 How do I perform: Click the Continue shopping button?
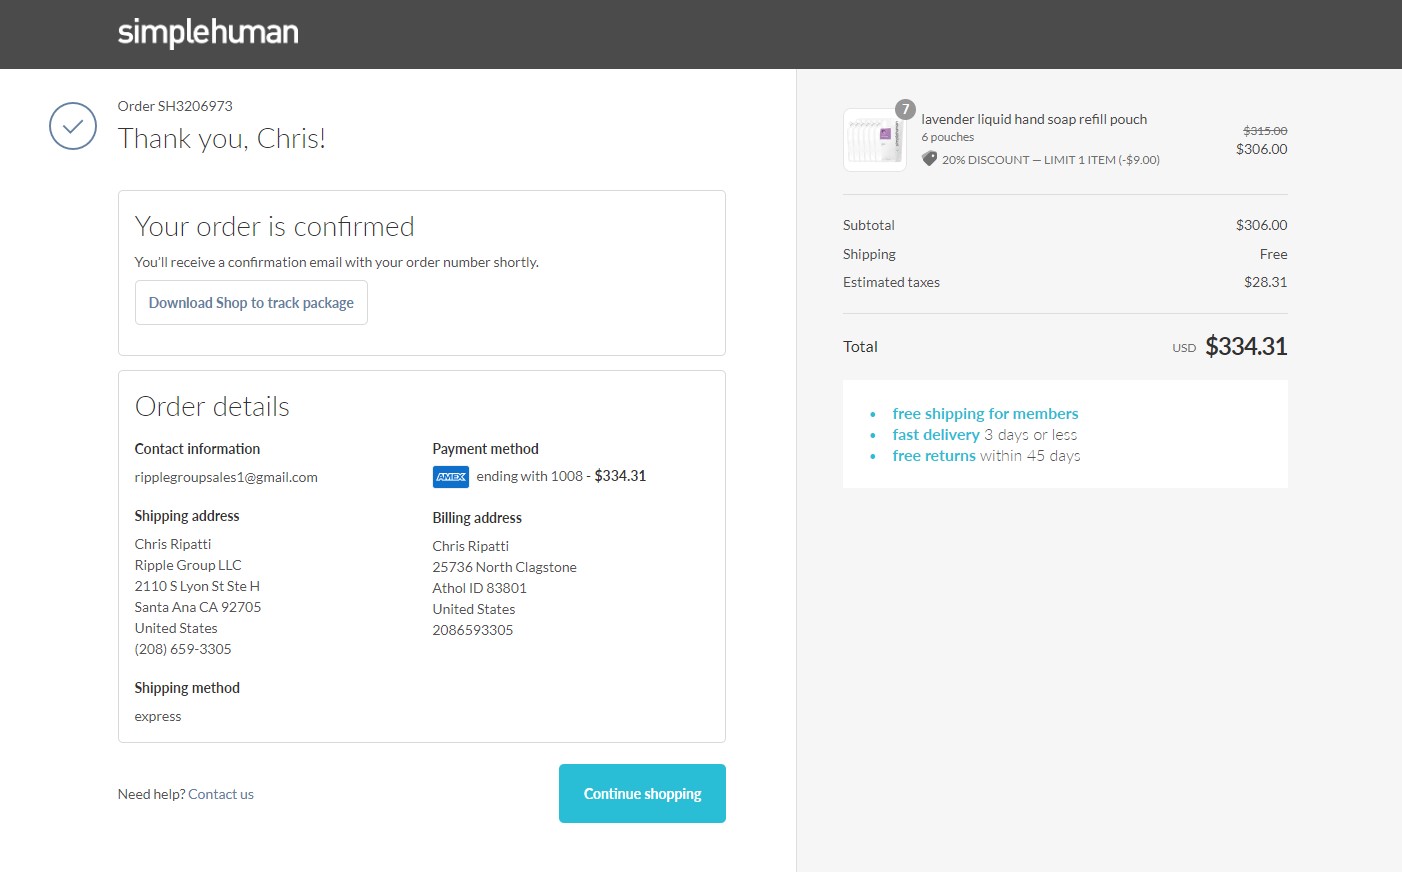[642, 794]
